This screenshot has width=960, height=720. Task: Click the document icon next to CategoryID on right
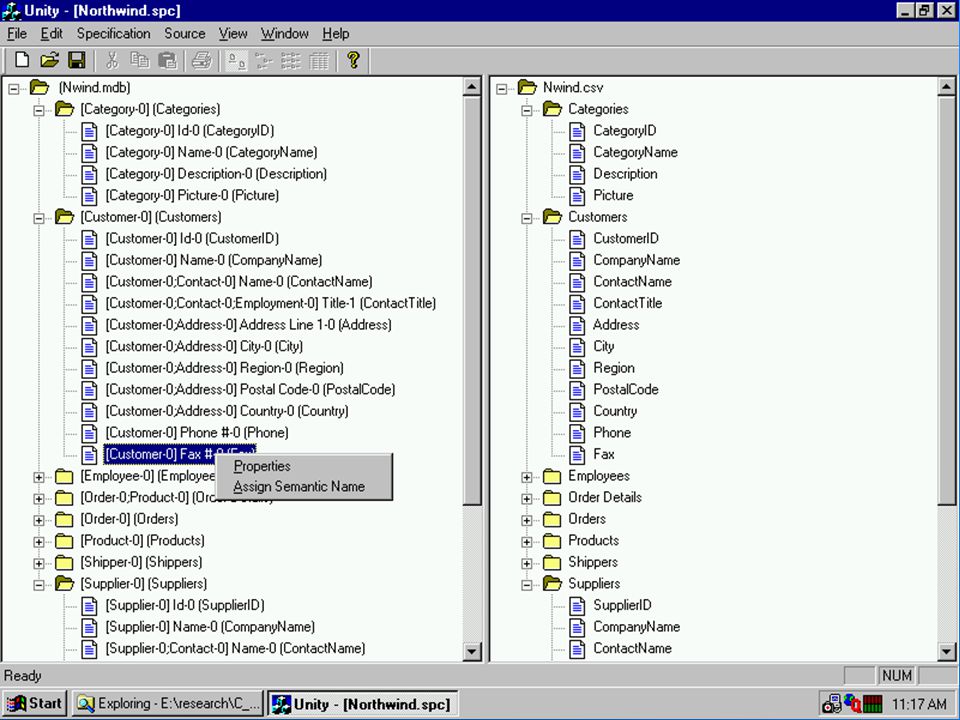click(577, 131)
